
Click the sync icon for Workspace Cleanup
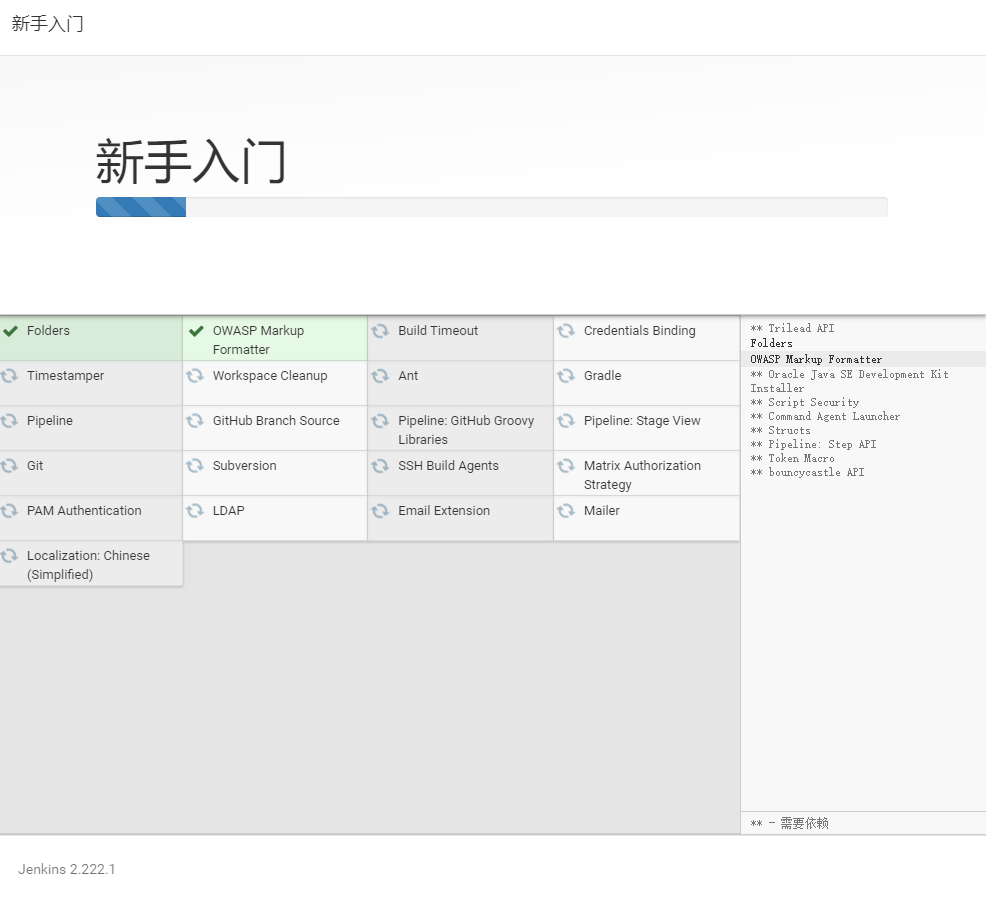[195, 376]
